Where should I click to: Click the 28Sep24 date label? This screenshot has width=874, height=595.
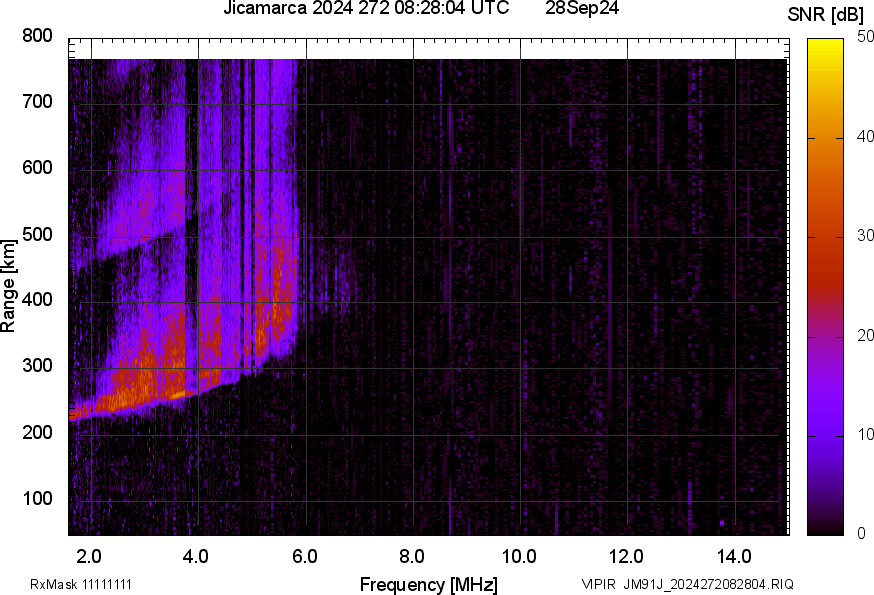(583, 9)
